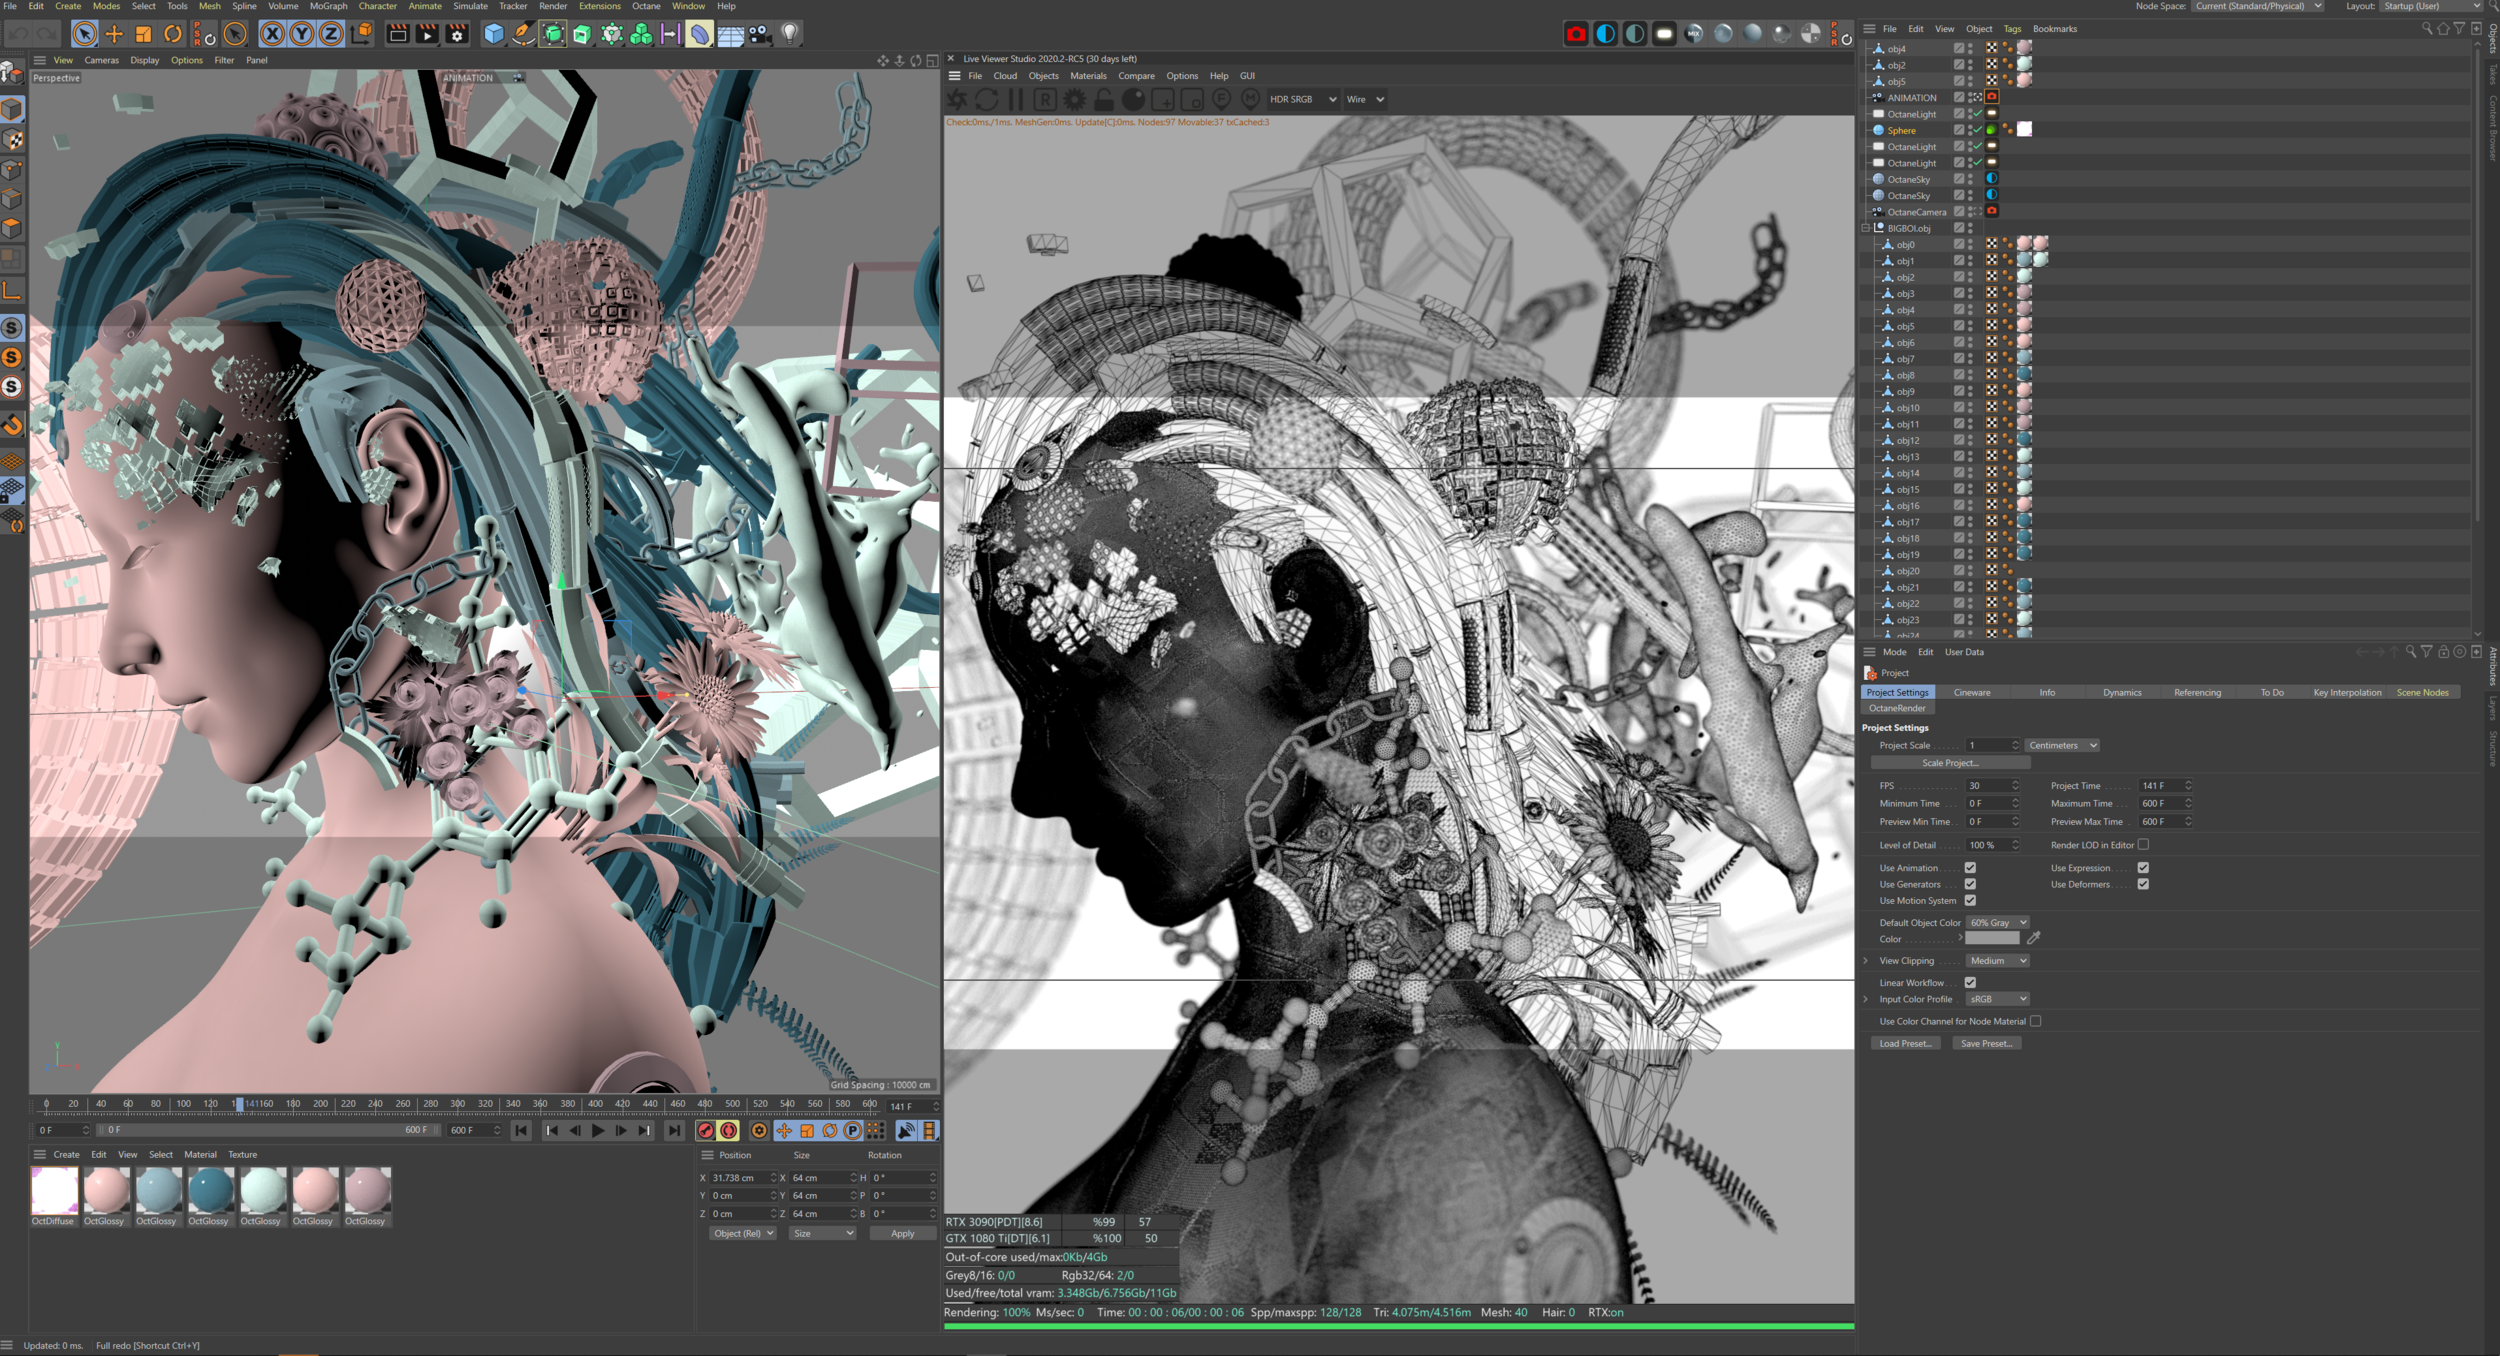Switch to the Dynamics tab

click(2121, 692)
